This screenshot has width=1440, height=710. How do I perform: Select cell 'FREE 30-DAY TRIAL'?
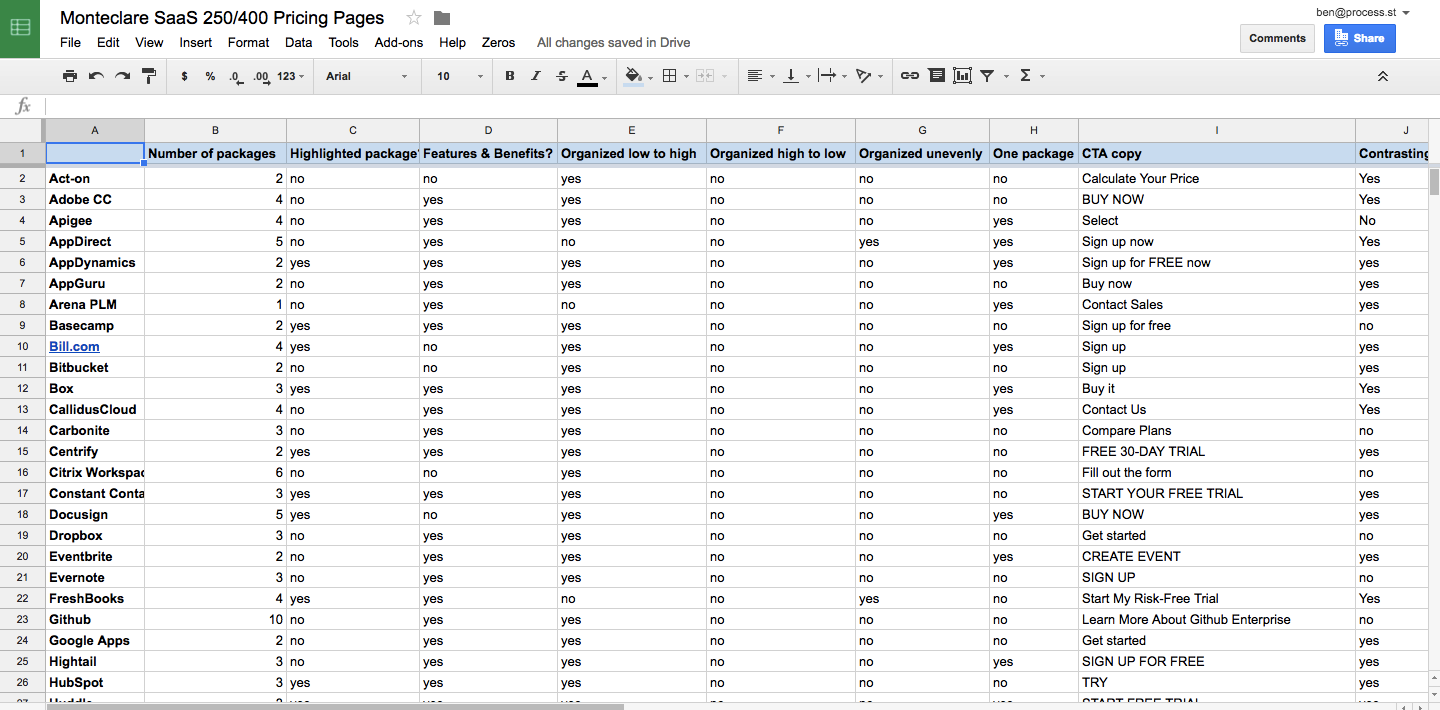(1216, 452)
